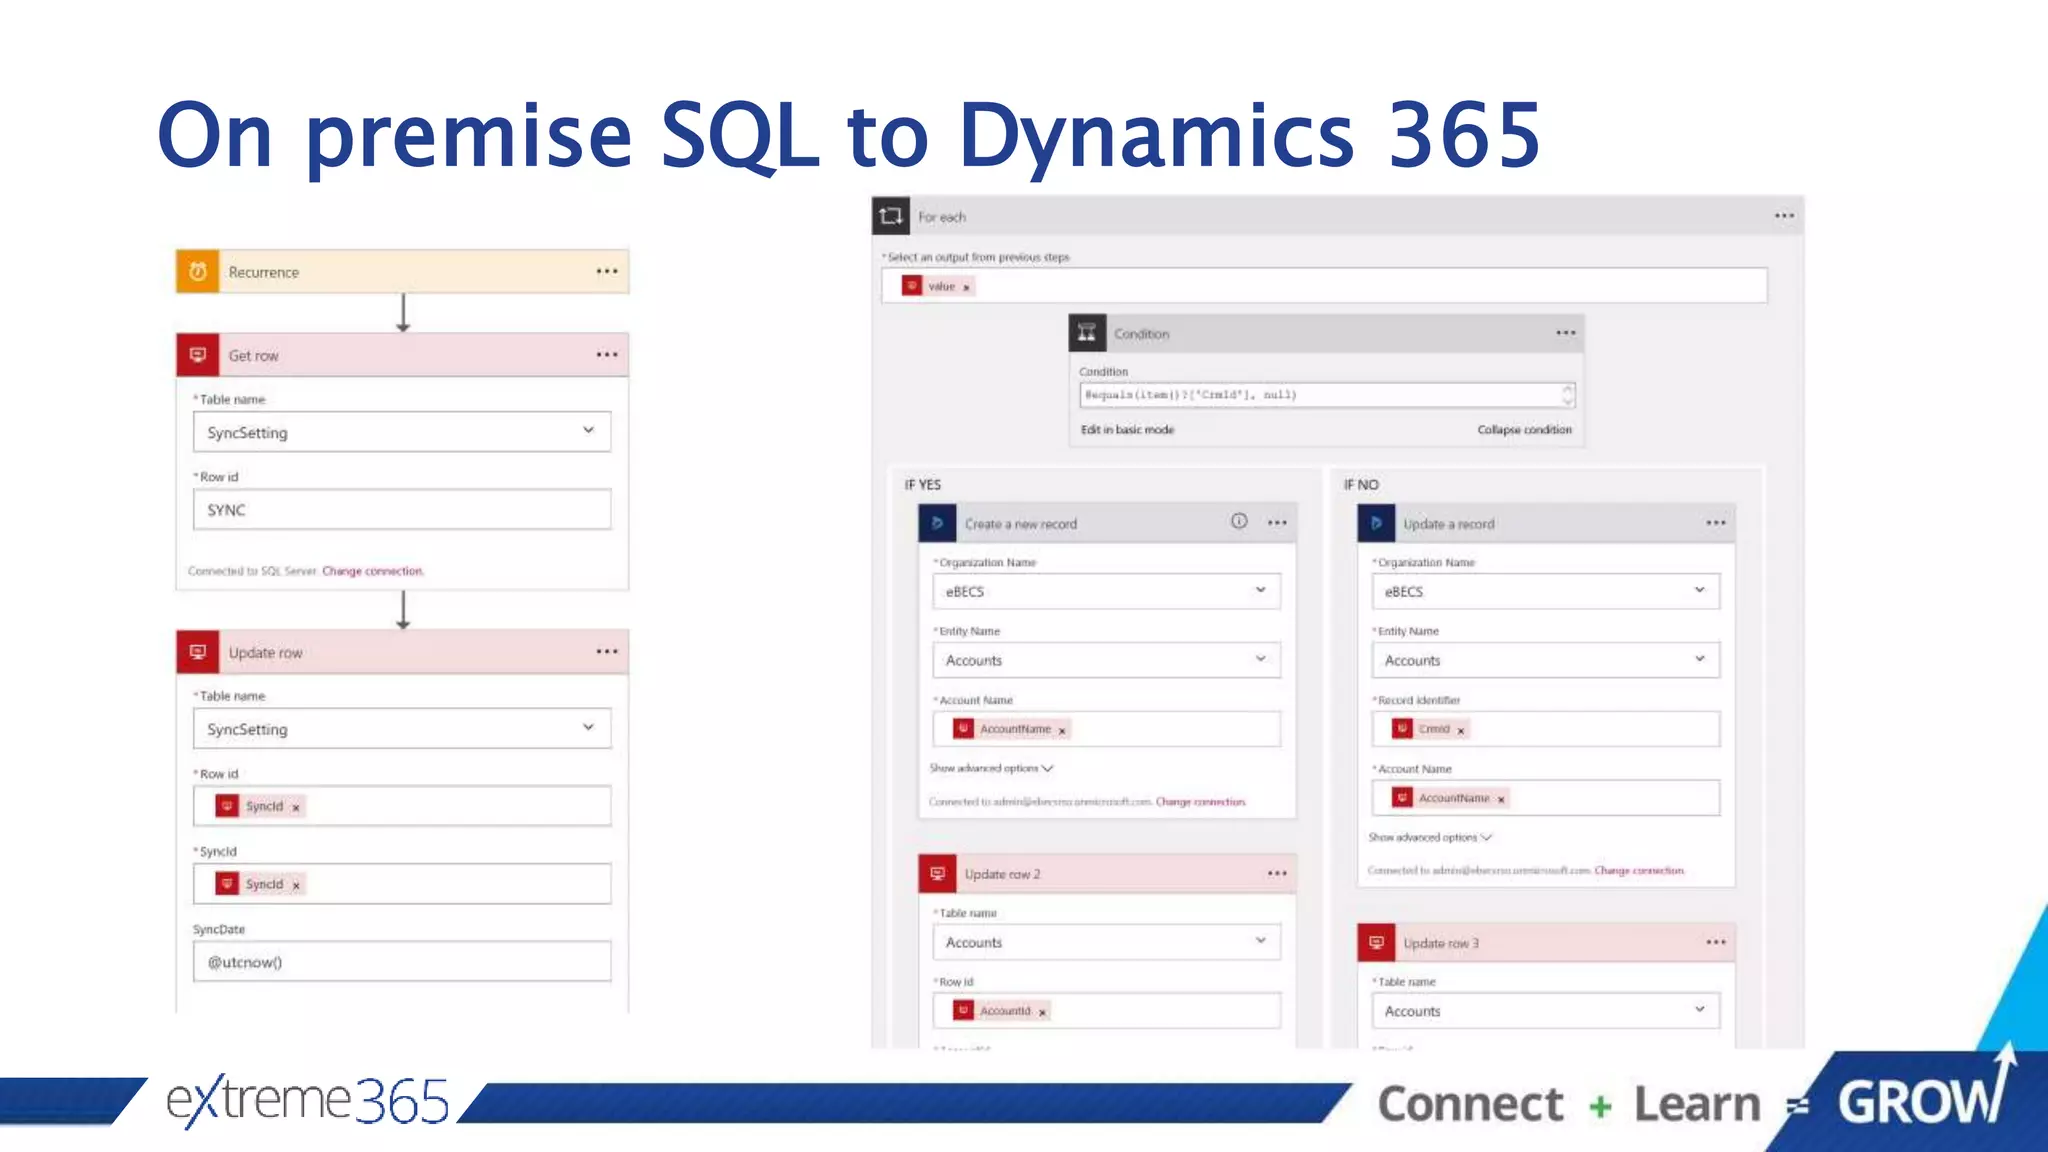Click the Recurrence step title
The image size is (2048, 1152).
pyautogui.click(x=264, y=272)
